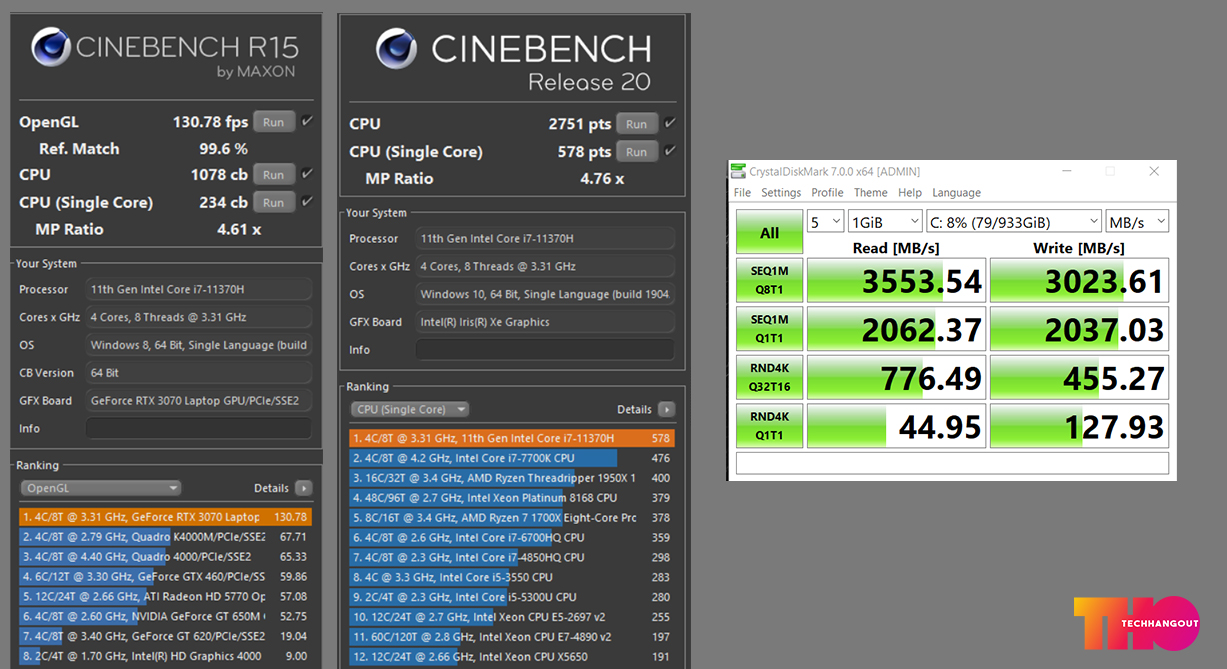
Task: Click the Info field in Cinebench R20
Action: tap(545, 350)
